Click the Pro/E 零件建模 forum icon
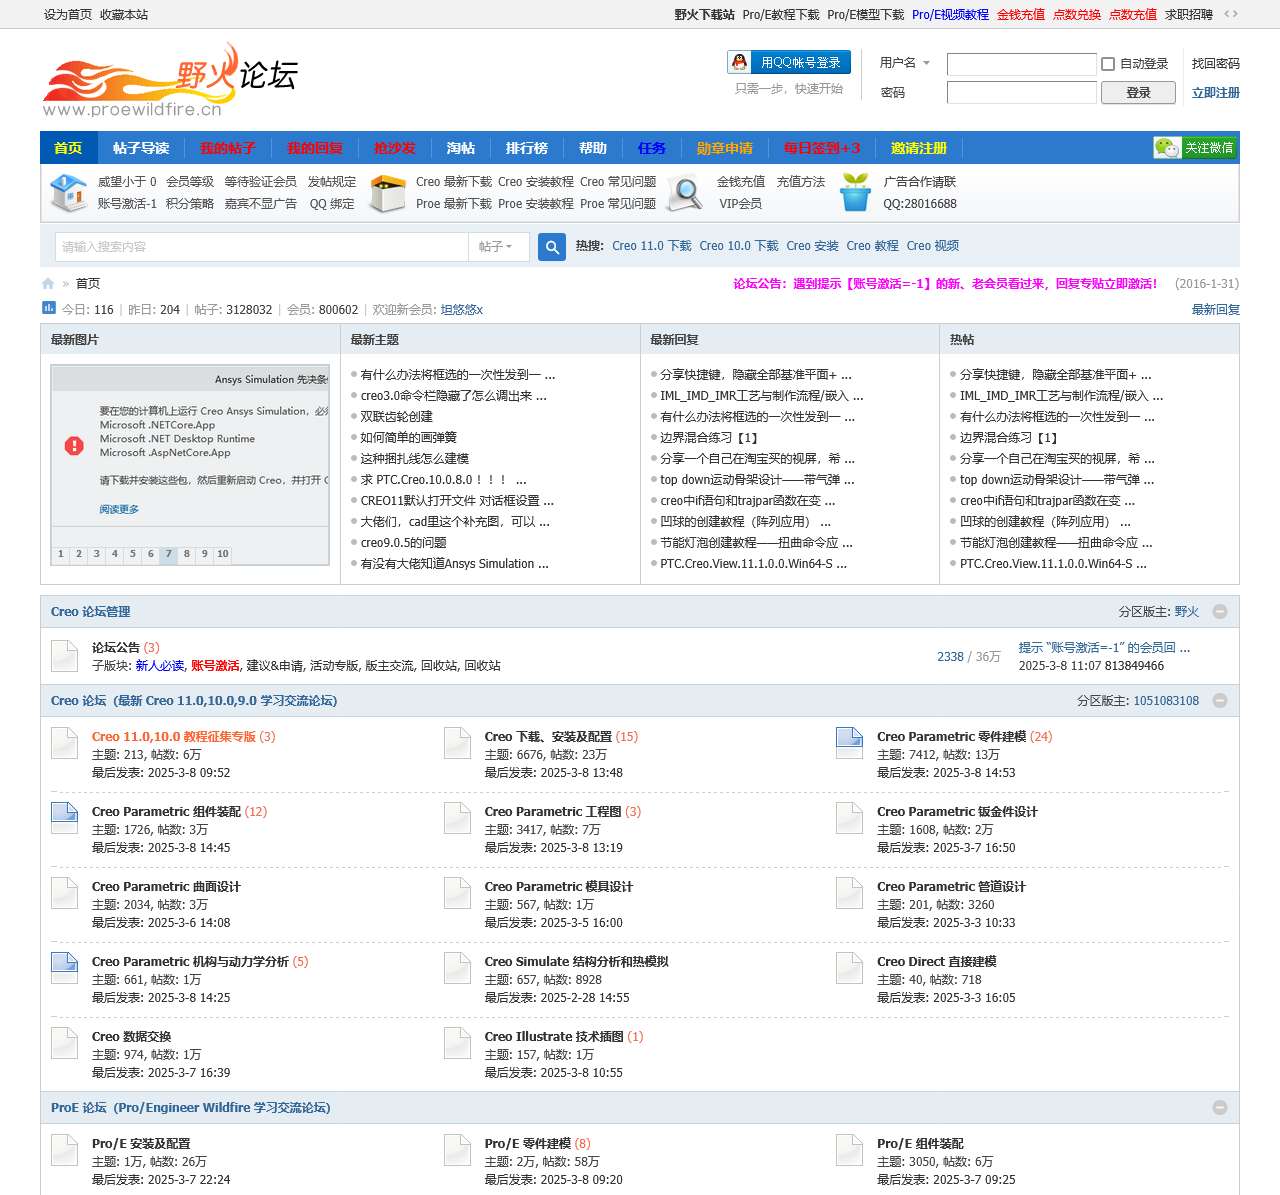 tap(457, 1151)
